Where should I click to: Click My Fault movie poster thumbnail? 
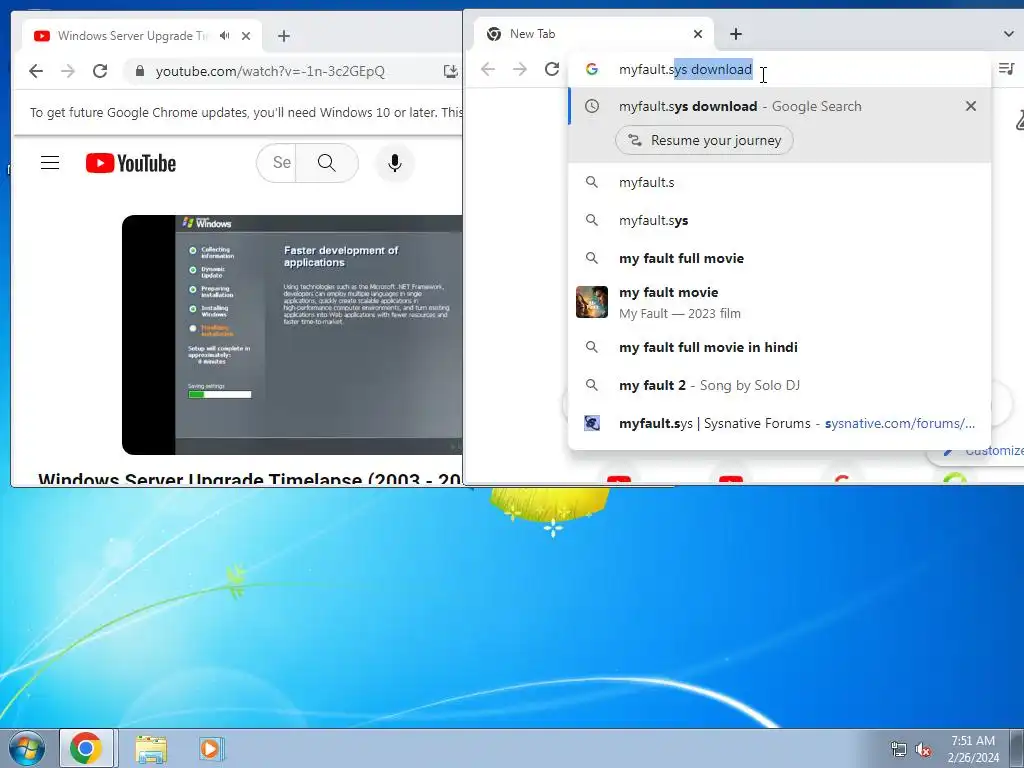[x=592, y=302]
